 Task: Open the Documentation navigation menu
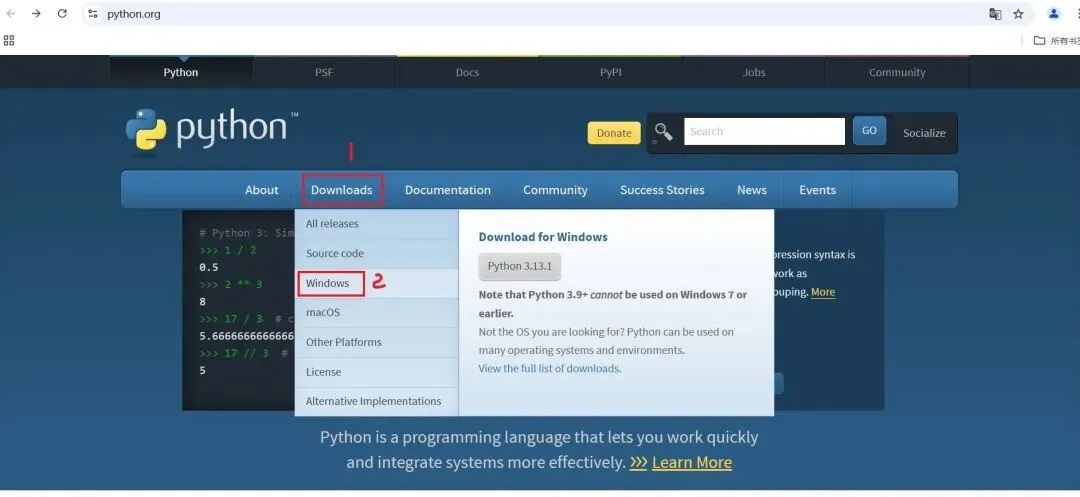pos(448,190)
